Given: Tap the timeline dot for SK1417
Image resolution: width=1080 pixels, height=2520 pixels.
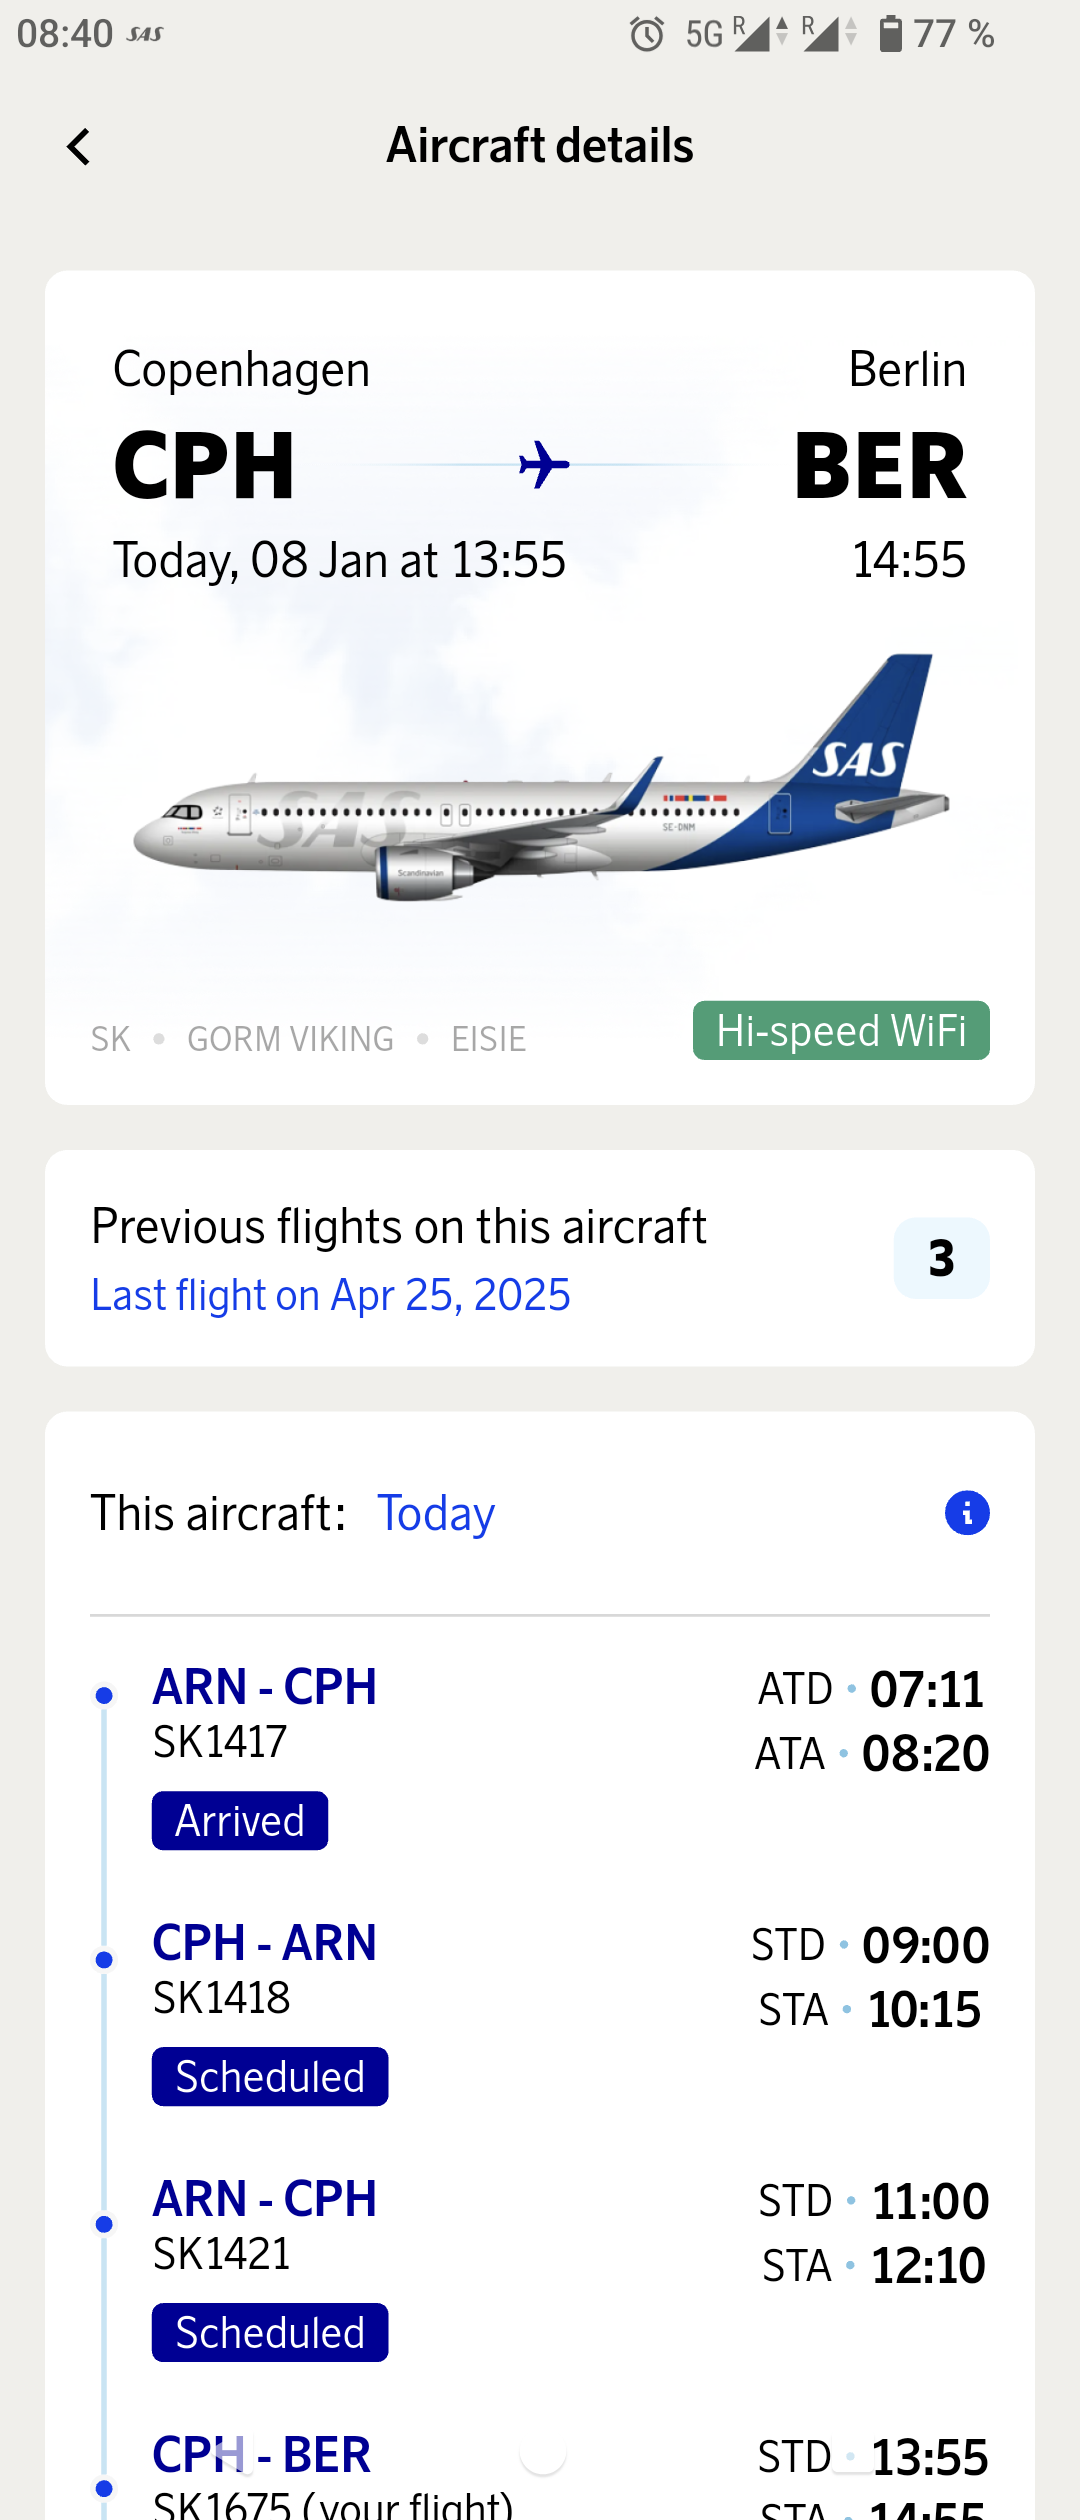Looking at the screenshot, I should tap(104, 1695).
